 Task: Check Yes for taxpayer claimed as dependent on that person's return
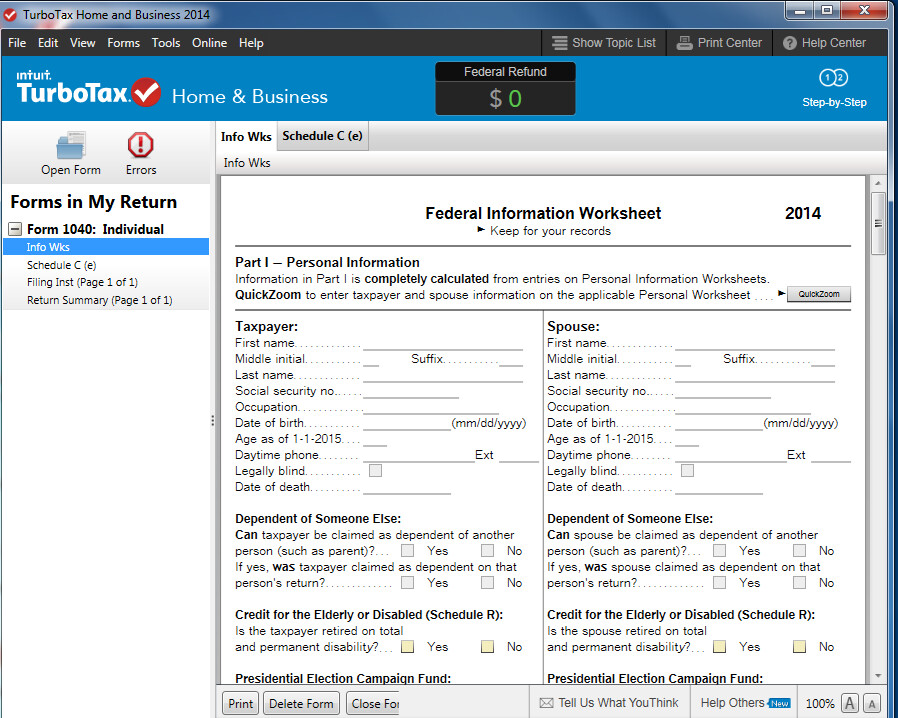[408, 582]
